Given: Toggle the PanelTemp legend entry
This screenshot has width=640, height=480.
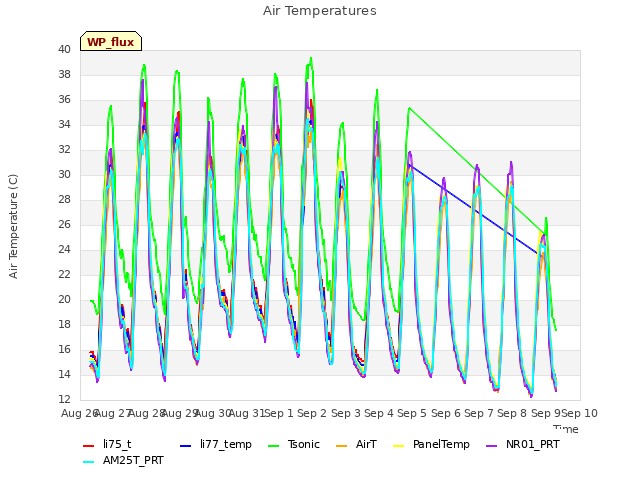Looking at the screenshot, I should pos(431,444).
